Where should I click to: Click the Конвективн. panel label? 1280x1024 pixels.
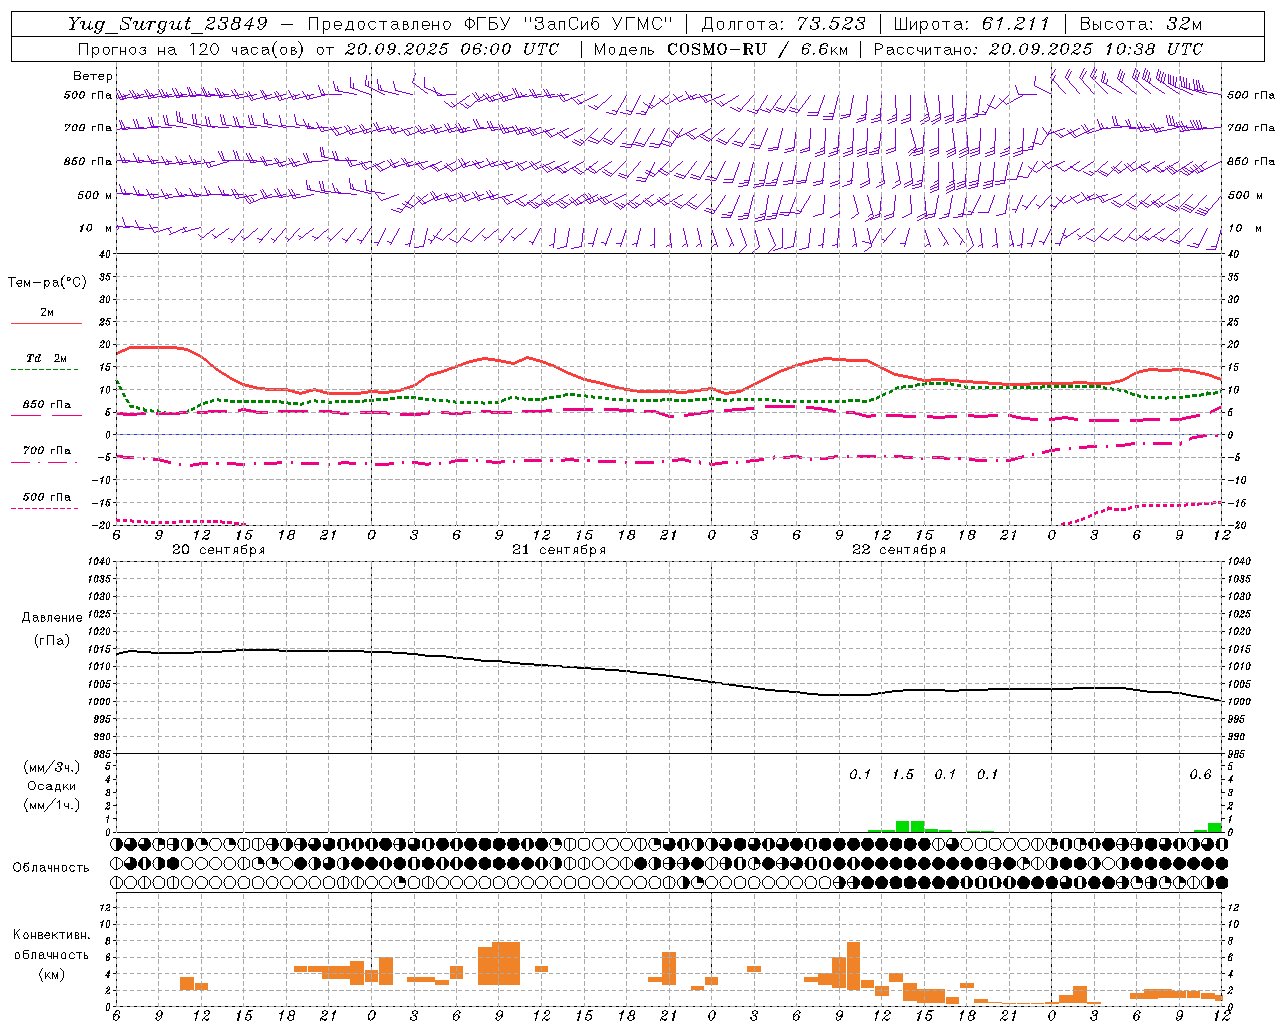tap(52, 935)
